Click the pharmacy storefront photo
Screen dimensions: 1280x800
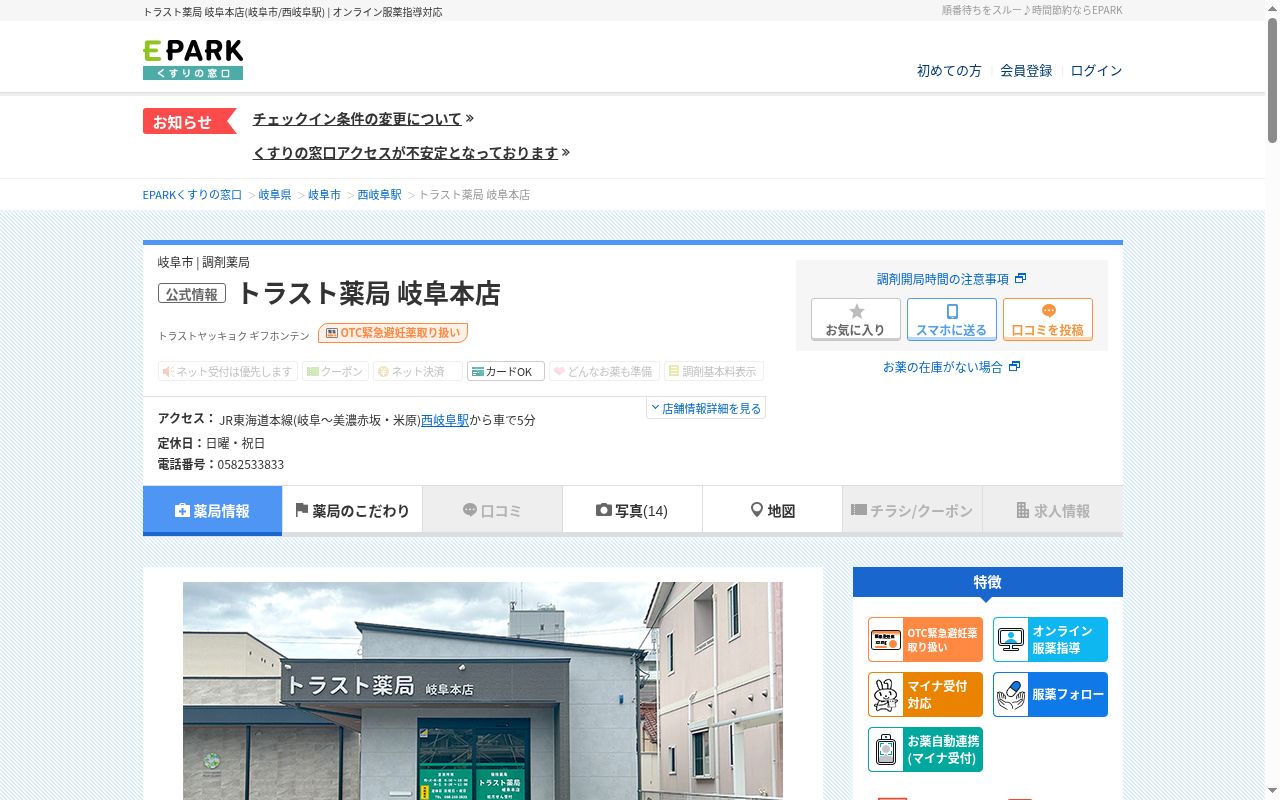pos(483,691)
